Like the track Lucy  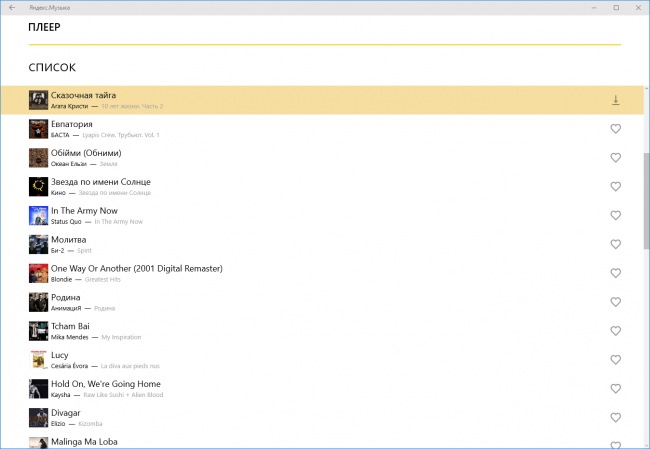pos(616,359)
